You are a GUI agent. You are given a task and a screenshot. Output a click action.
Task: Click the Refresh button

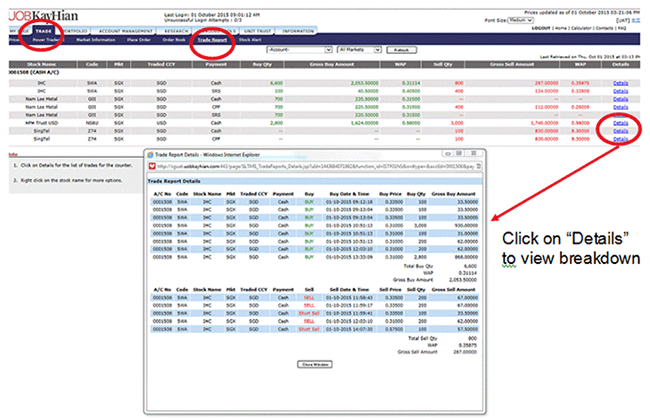[401, 50]
